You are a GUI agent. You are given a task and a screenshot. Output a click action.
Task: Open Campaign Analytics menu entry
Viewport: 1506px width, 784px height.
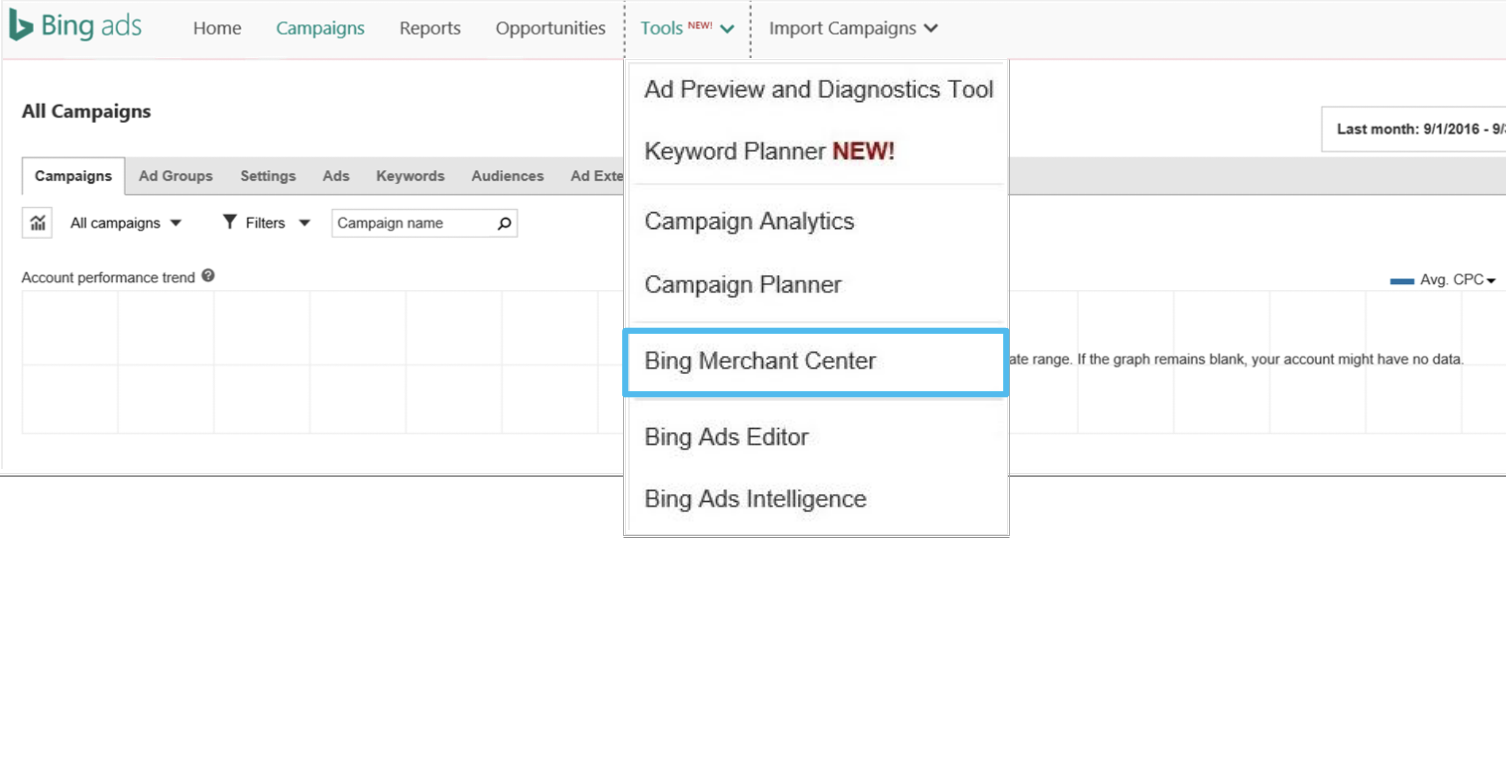(749, 222)
